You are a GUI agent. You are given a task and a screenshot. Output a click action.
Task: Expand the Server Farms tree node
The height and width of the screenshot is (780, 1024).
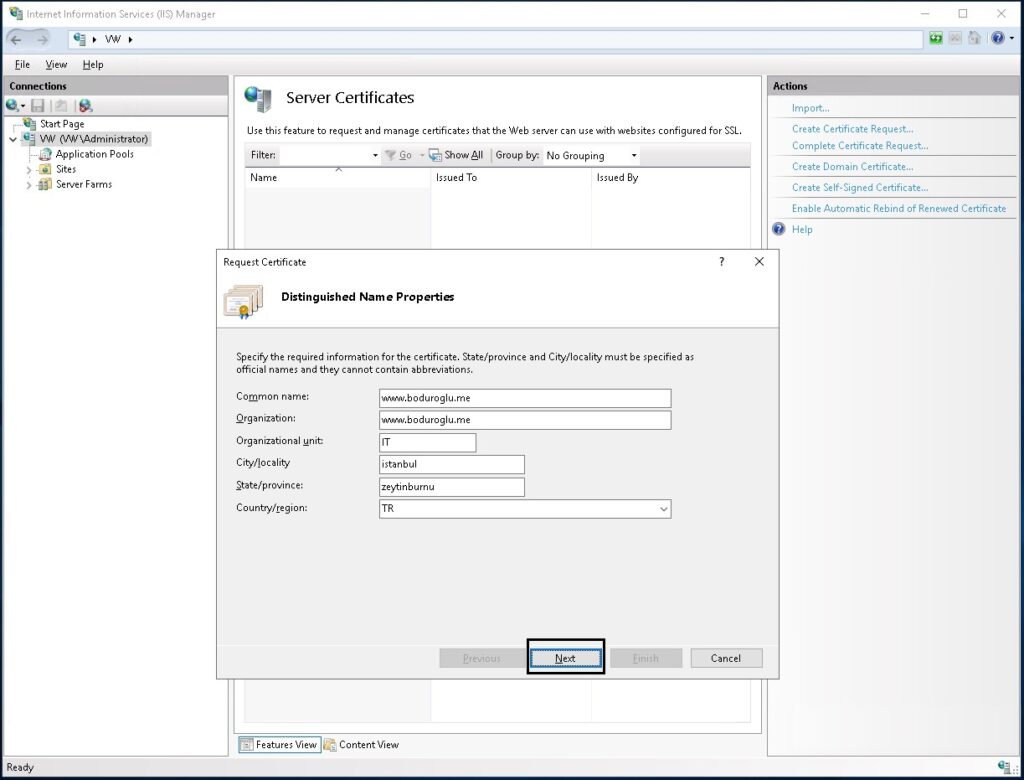click(x=29, y=185)
